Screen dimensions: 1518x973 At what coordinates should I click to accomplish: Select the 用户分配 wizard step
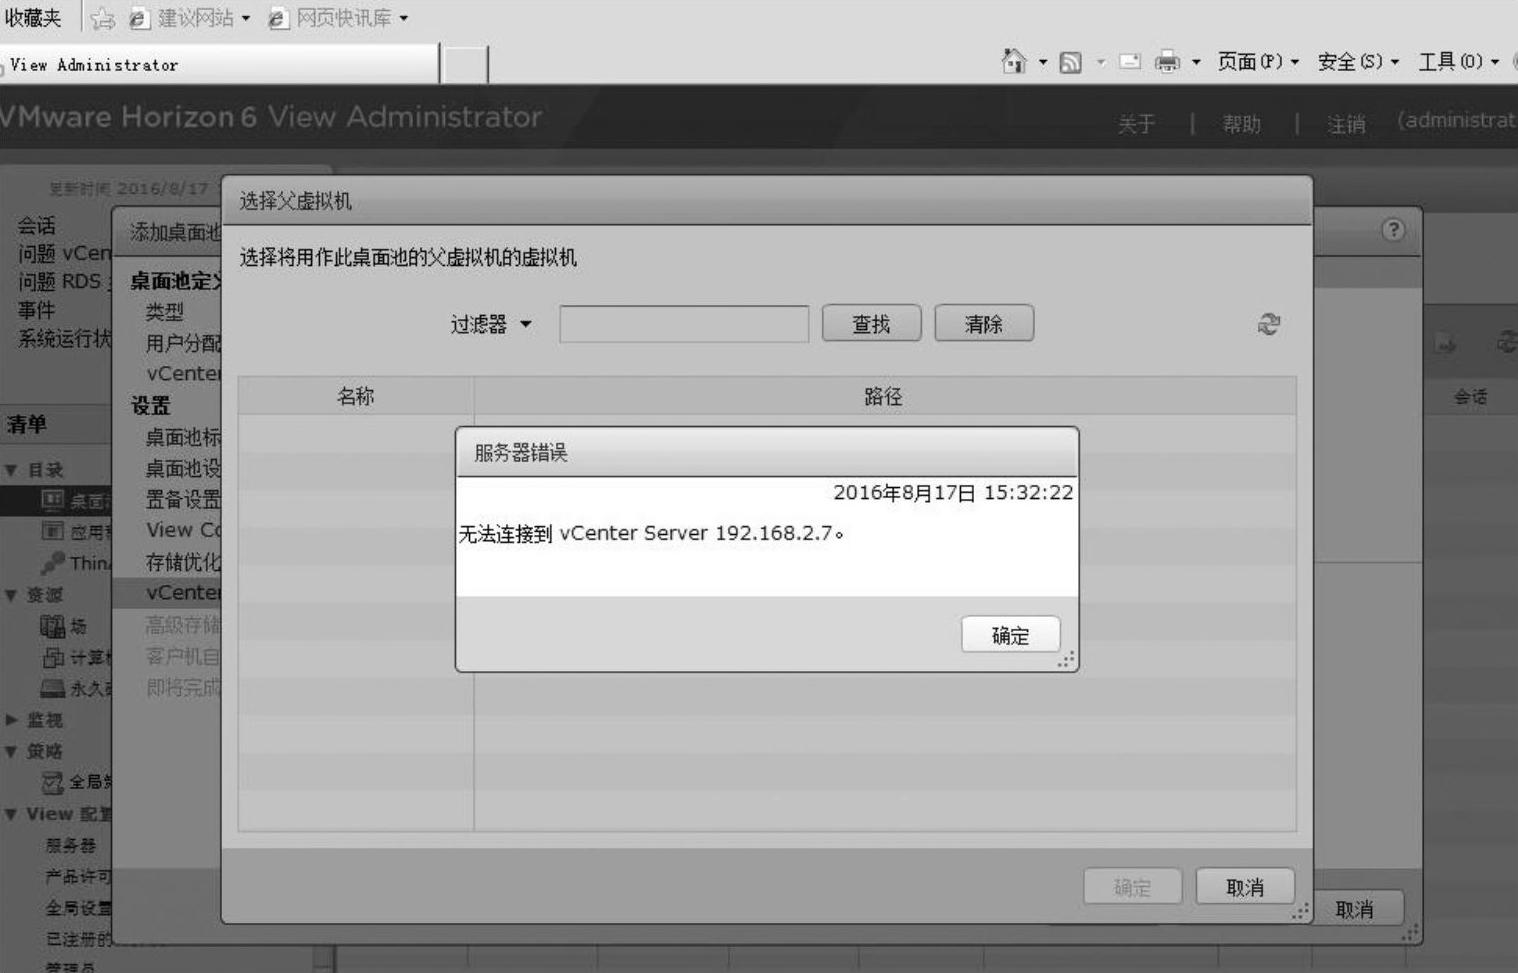point(183,343)
